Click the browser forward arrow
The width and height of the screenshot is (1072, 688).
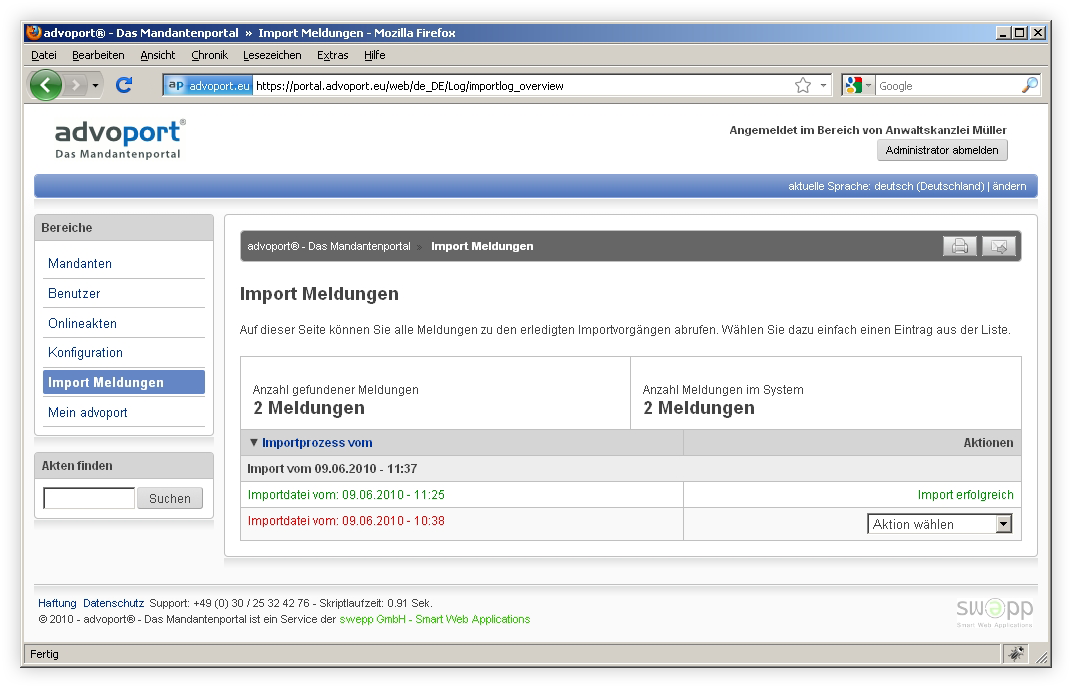tap(76, 85)
